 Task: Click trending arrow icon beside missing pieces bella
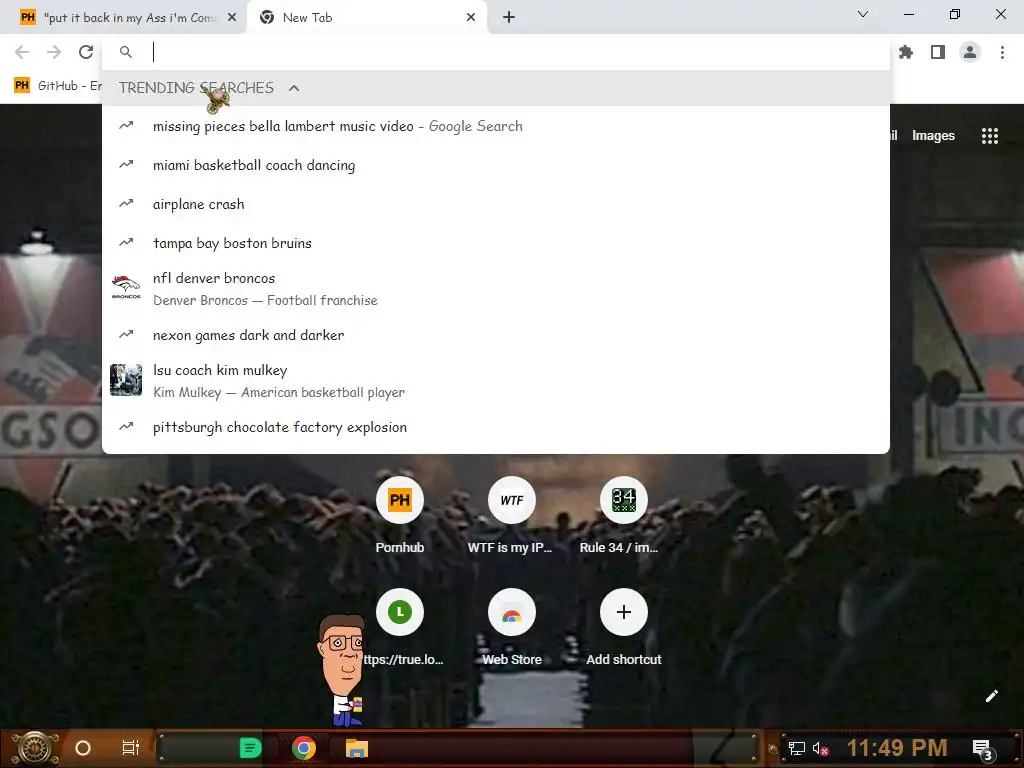click(x=126, y=125)
